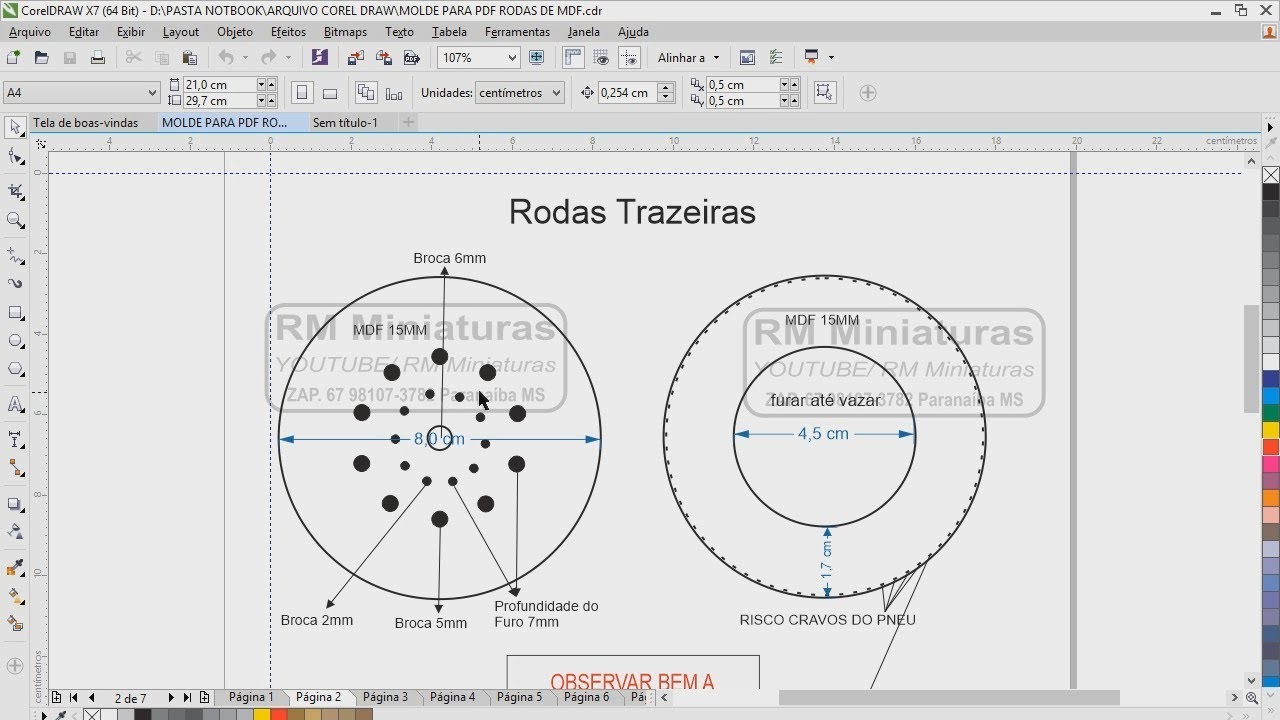This screenshot has width=1280, height=720.
Task: Jump to the last page button
Action: (x=187, y=698)
